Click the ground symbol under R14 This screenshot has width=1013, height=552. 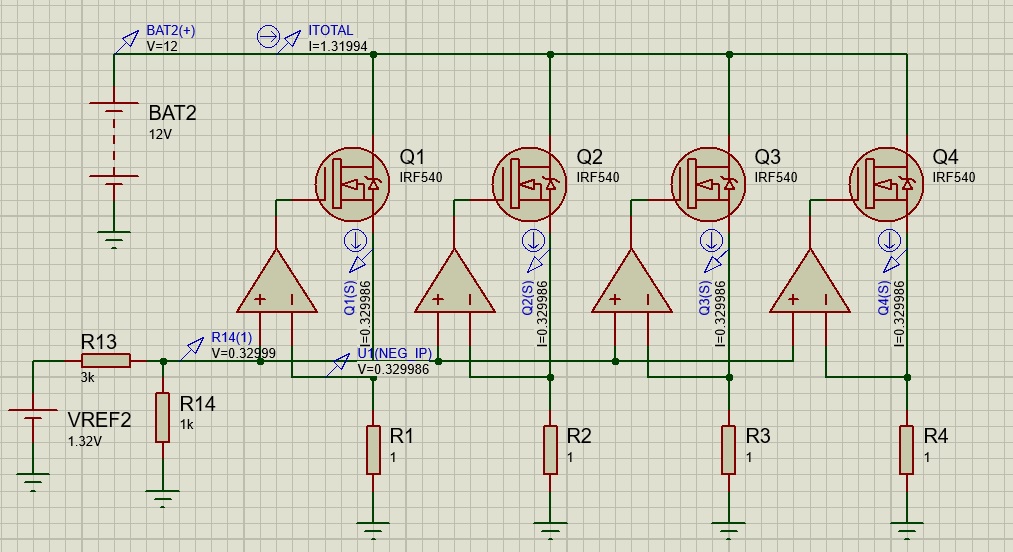tap(163, 498)
